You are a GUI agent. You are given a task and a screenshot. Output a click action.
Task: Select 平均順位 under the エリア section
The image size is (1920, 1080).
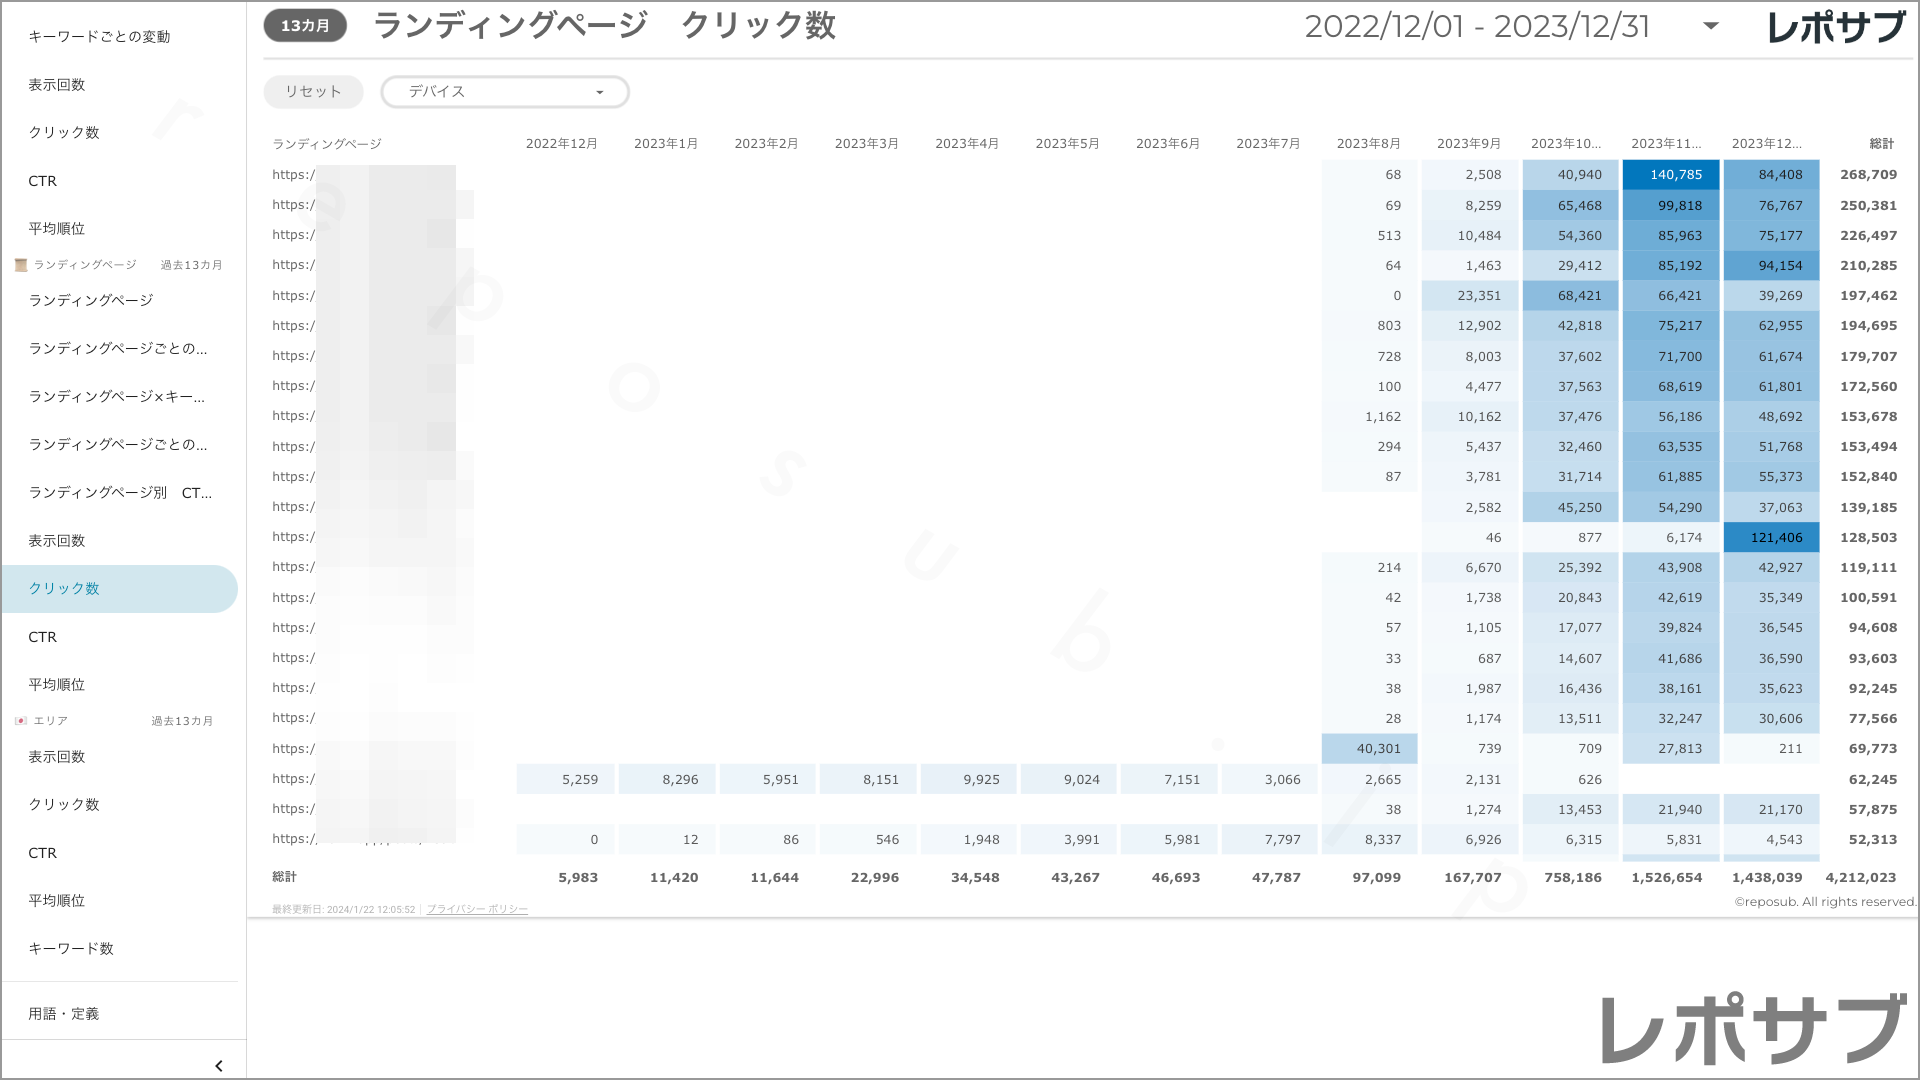[x=58, y=900]
